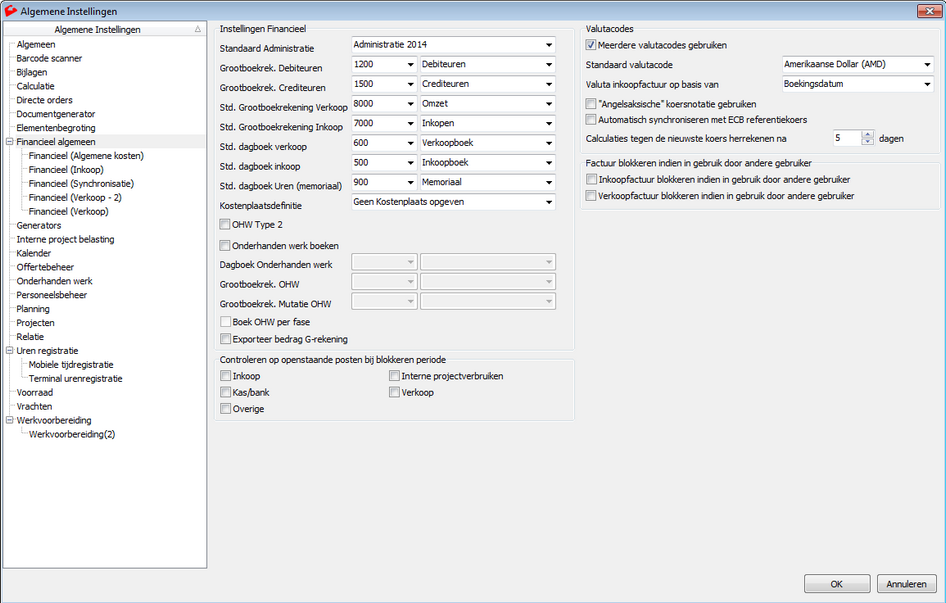Open Personeelsbeheer settings

pos(51,295)
